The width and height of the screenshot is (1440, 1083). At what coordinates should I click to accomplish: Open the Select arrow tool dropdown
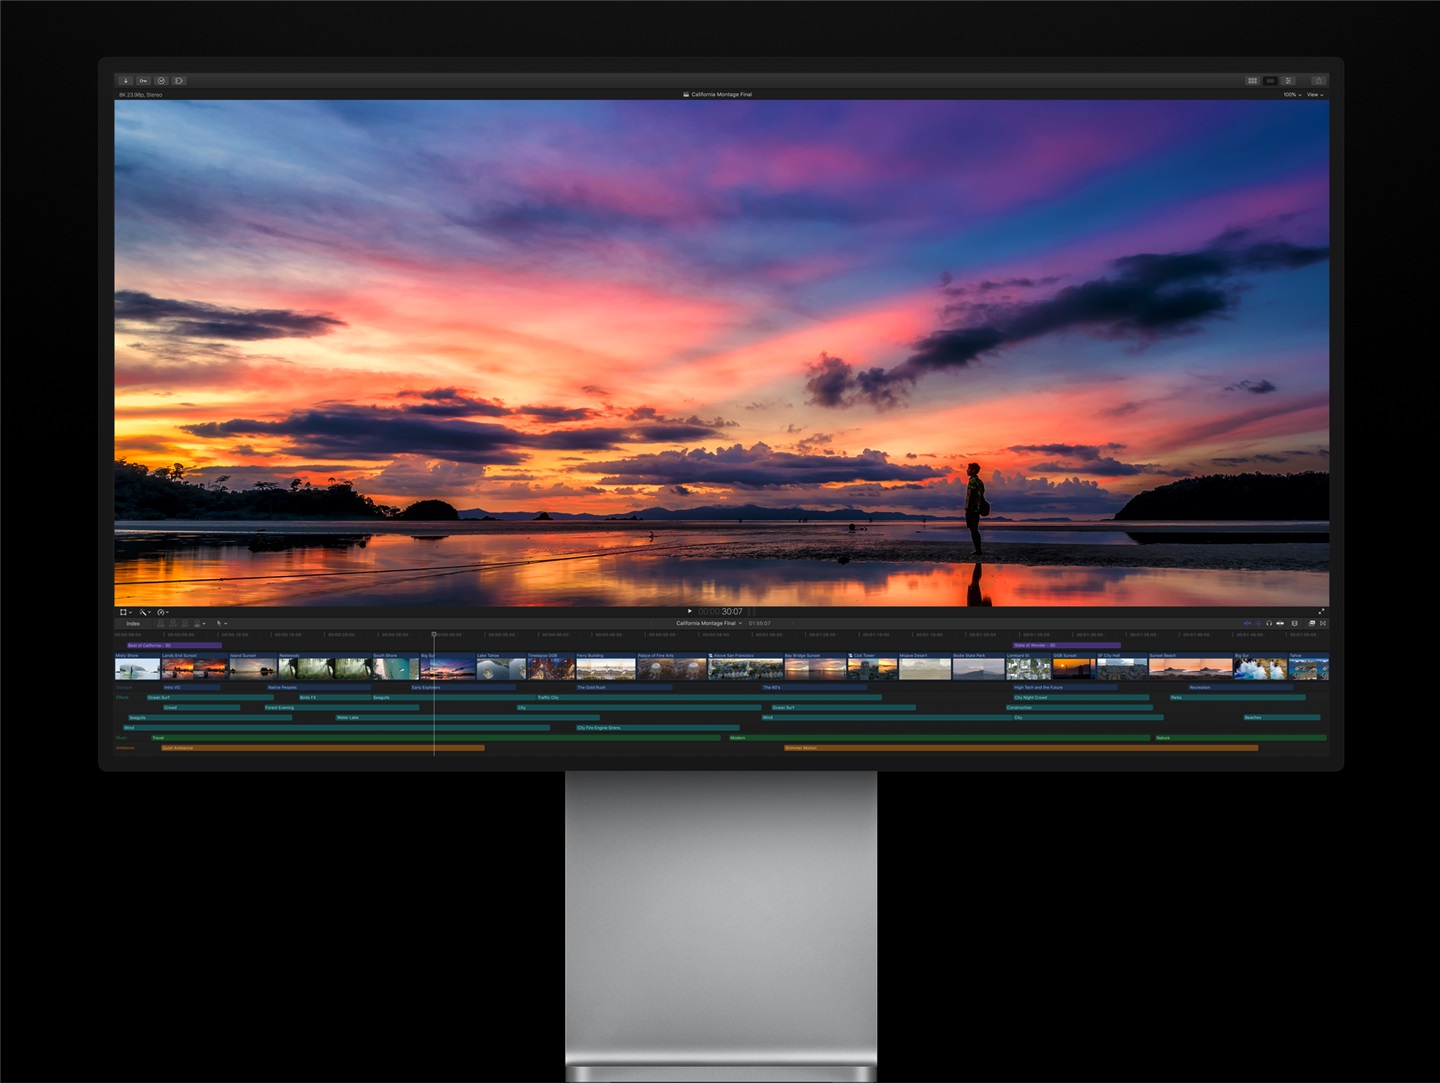(222, 623)
